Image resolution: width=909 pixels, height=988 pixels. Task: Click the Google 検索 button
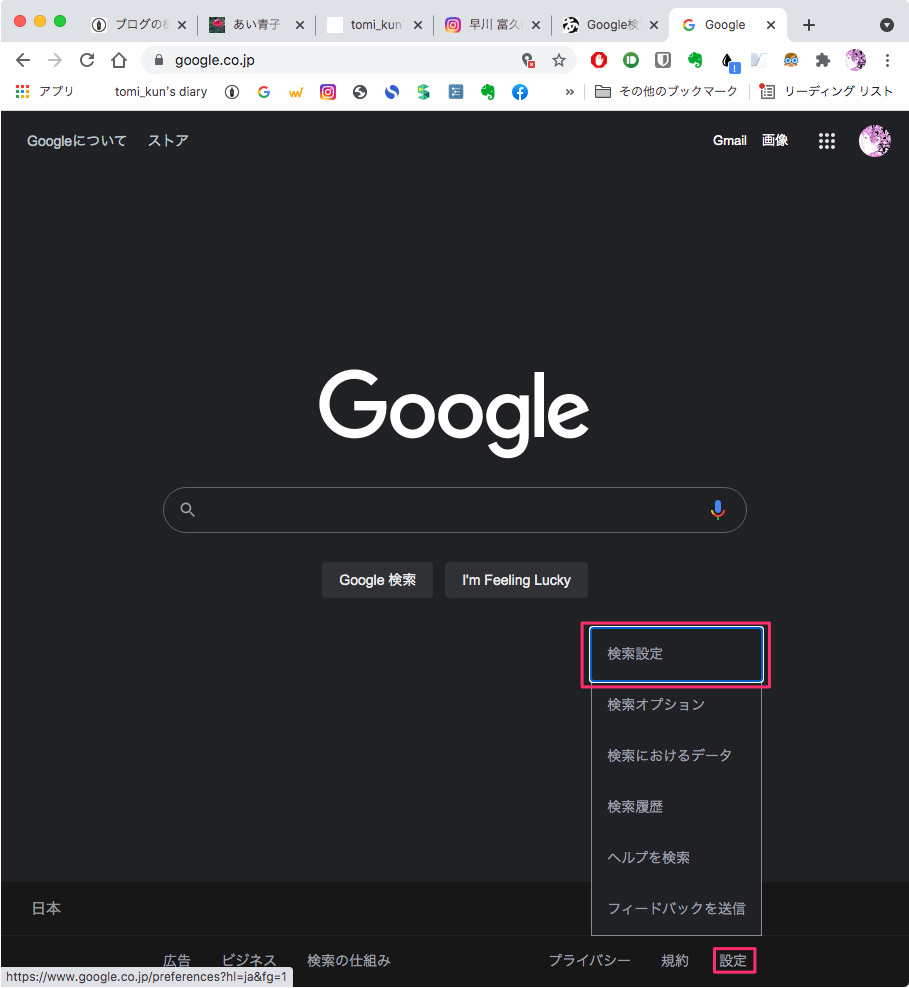(377, 580)
